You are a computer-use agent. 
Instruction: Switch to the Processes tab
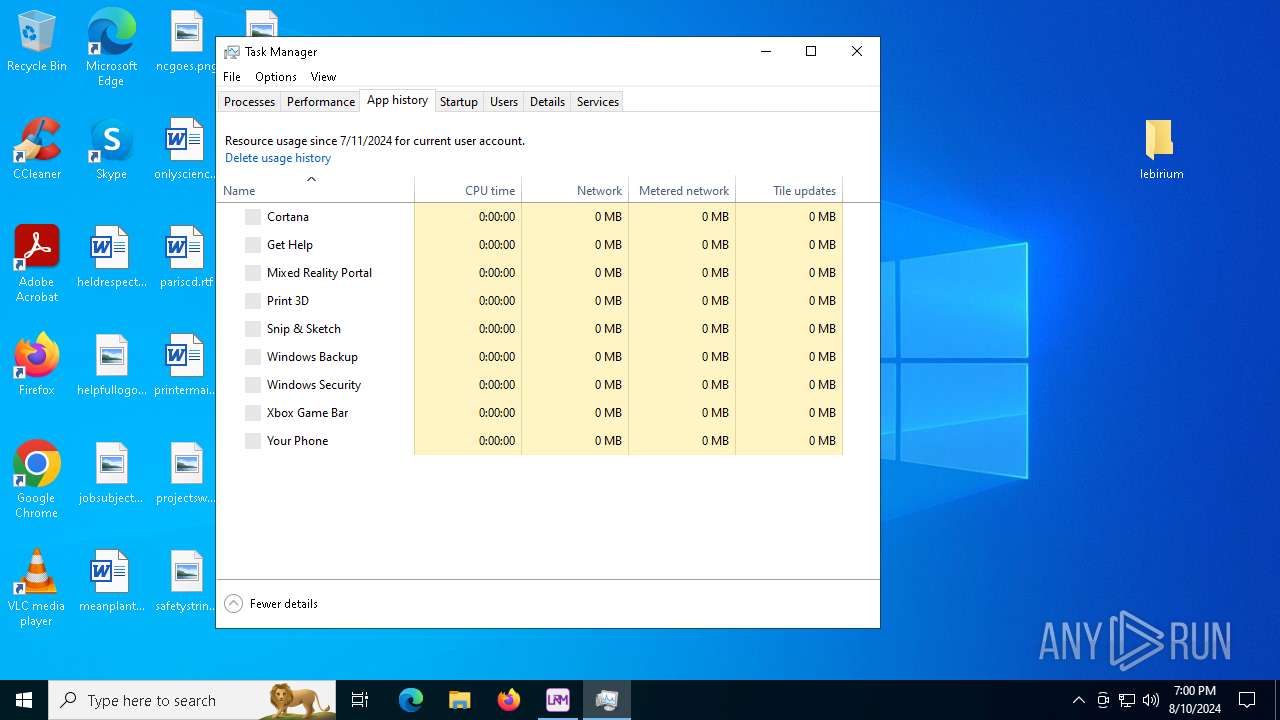[249, 102]
